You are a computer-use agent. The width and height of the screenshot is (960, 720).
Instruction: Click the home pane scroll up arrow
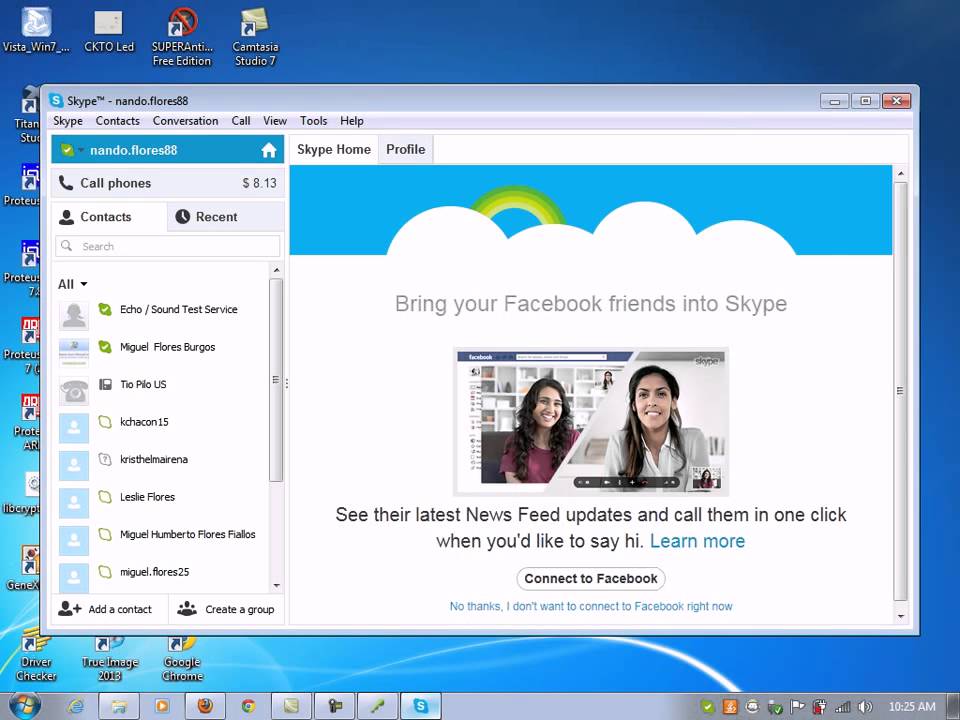901,174
